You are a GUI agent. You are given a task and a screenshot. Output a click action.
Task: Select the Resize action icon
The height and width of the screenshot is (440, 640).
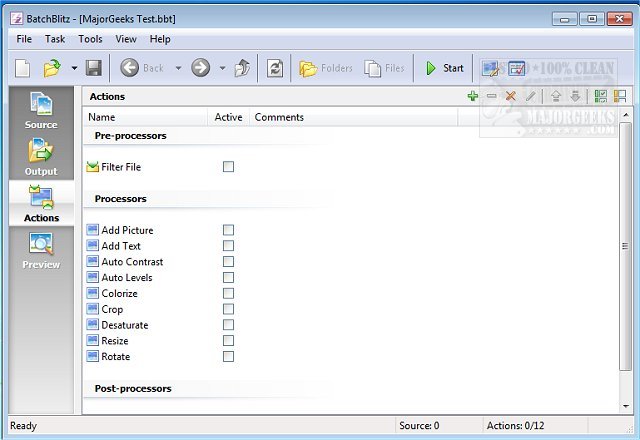coord(93,340)
